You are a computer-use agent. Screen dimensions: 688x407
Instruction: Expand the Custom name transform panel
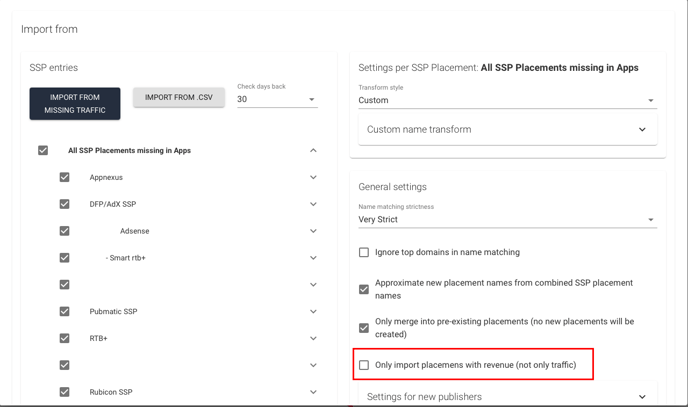[x=508, y=129]
